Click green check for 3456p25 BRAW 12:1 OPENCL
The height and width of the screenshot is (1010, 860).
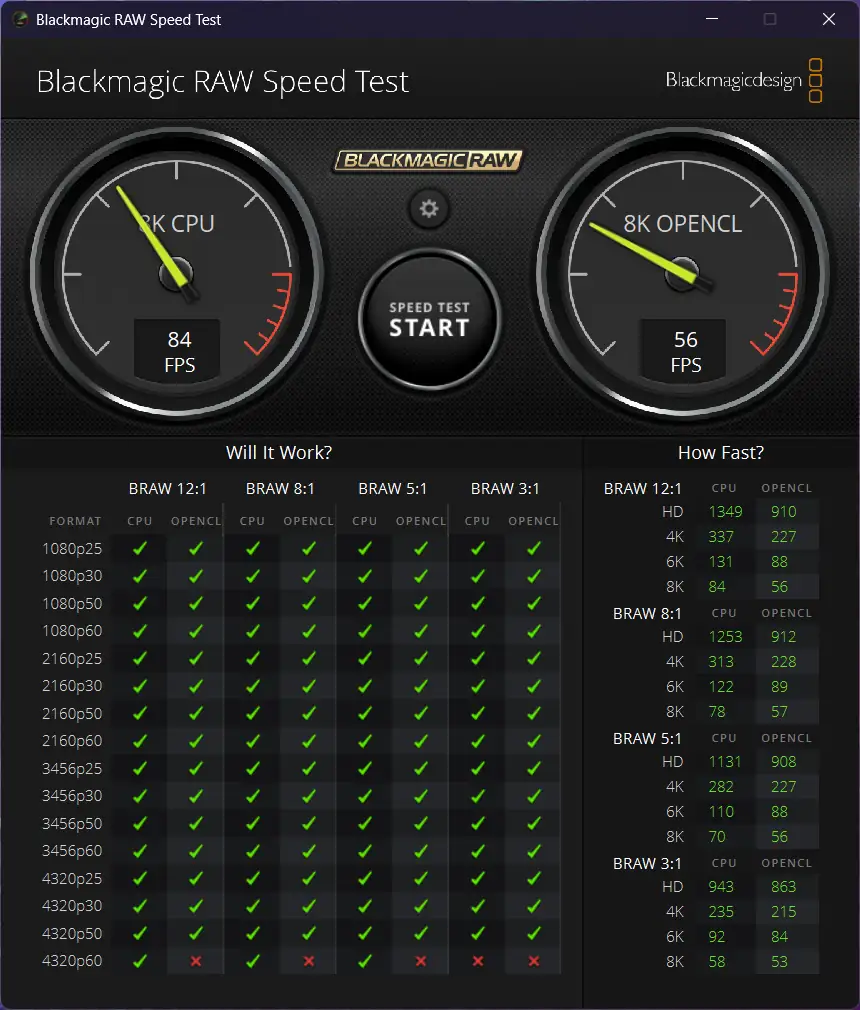pyautogui.click(x=196, y=768)
